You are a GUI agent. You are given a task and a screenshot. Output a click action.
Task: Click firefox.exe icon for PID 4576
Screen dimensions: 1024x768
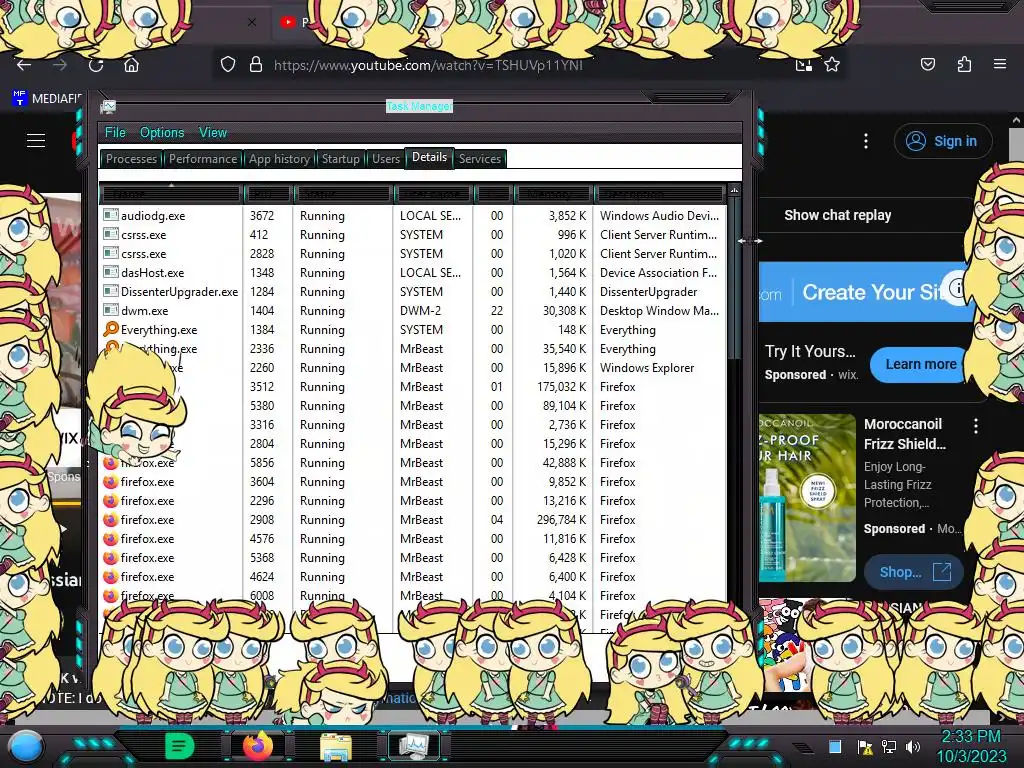pos(110,538)
